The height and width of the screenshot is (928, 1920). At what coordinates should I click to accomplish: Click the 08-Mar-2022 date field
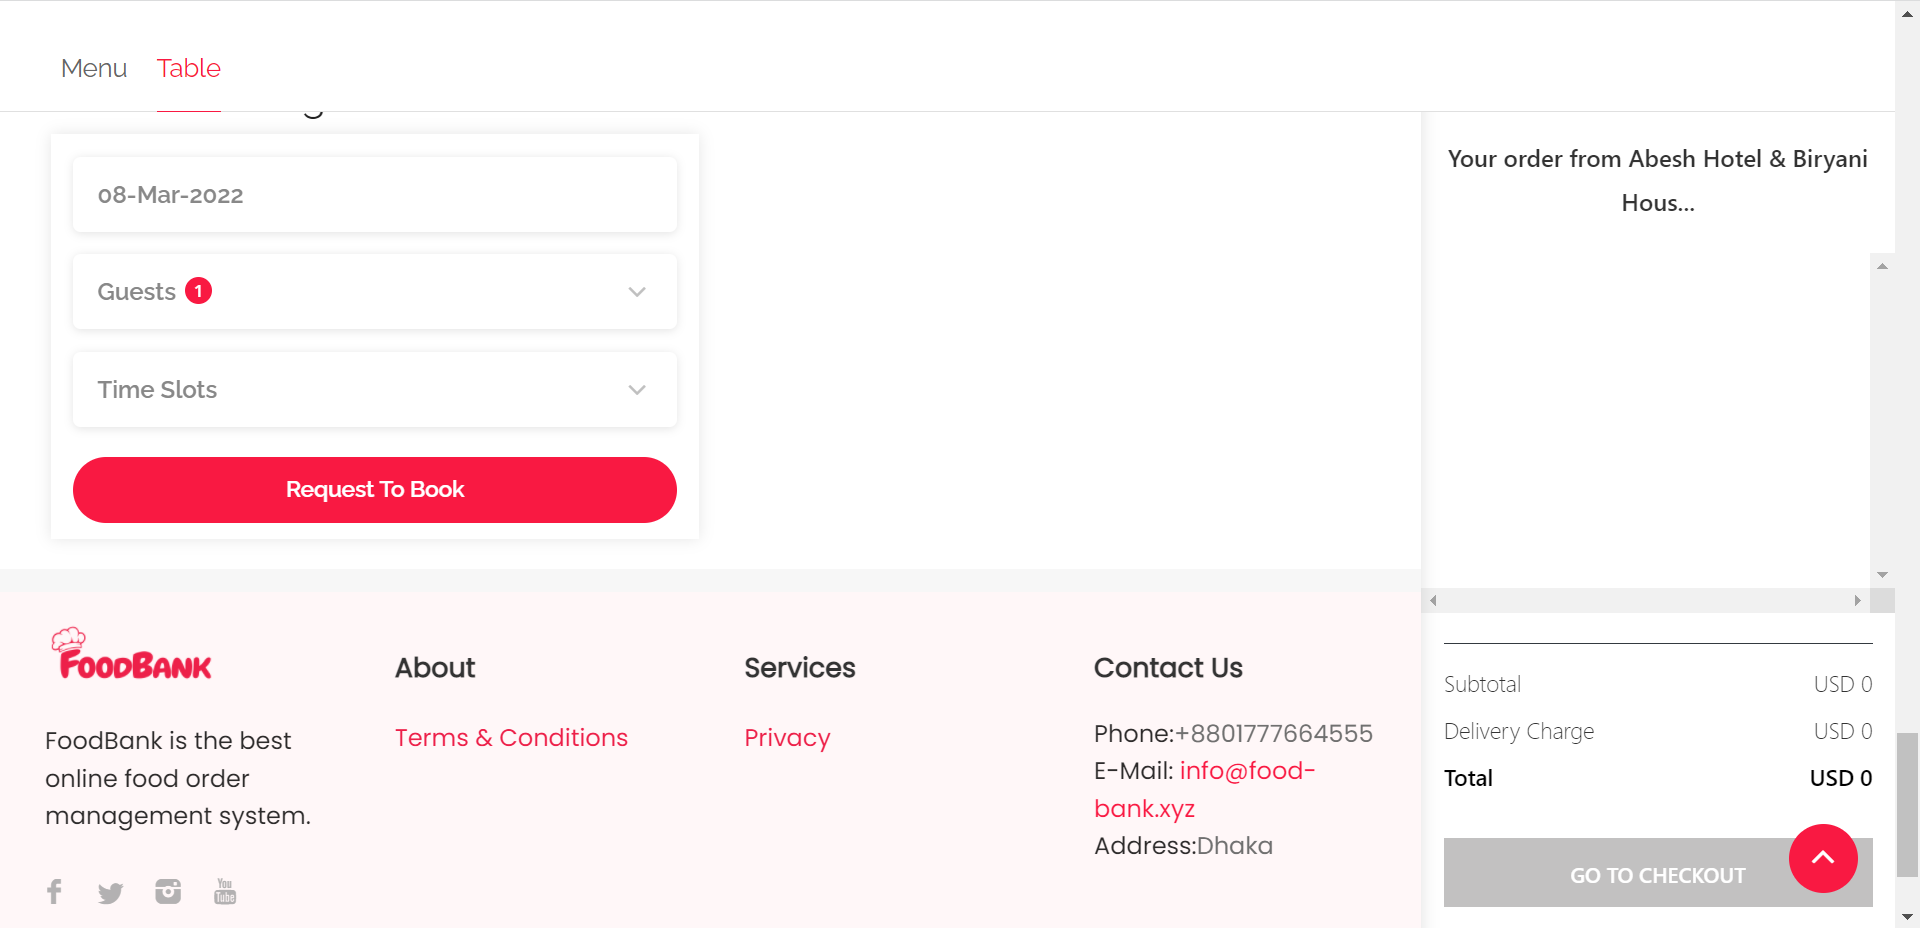(375, 195)
